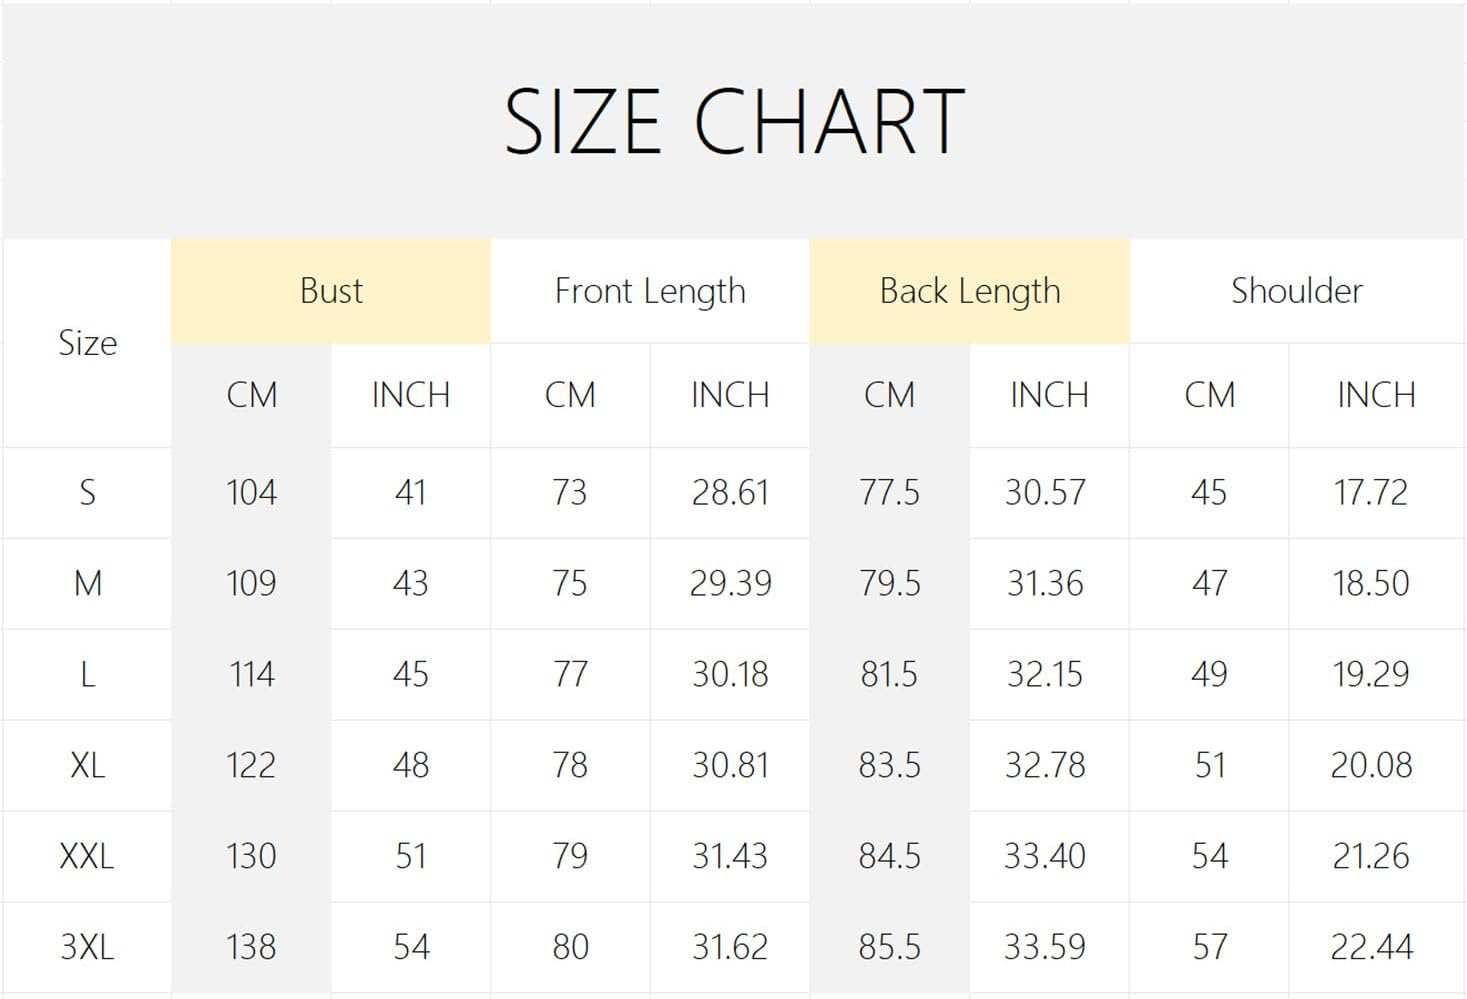Select the 20.08 shoulder inch cell

(x=1371, y=765)
